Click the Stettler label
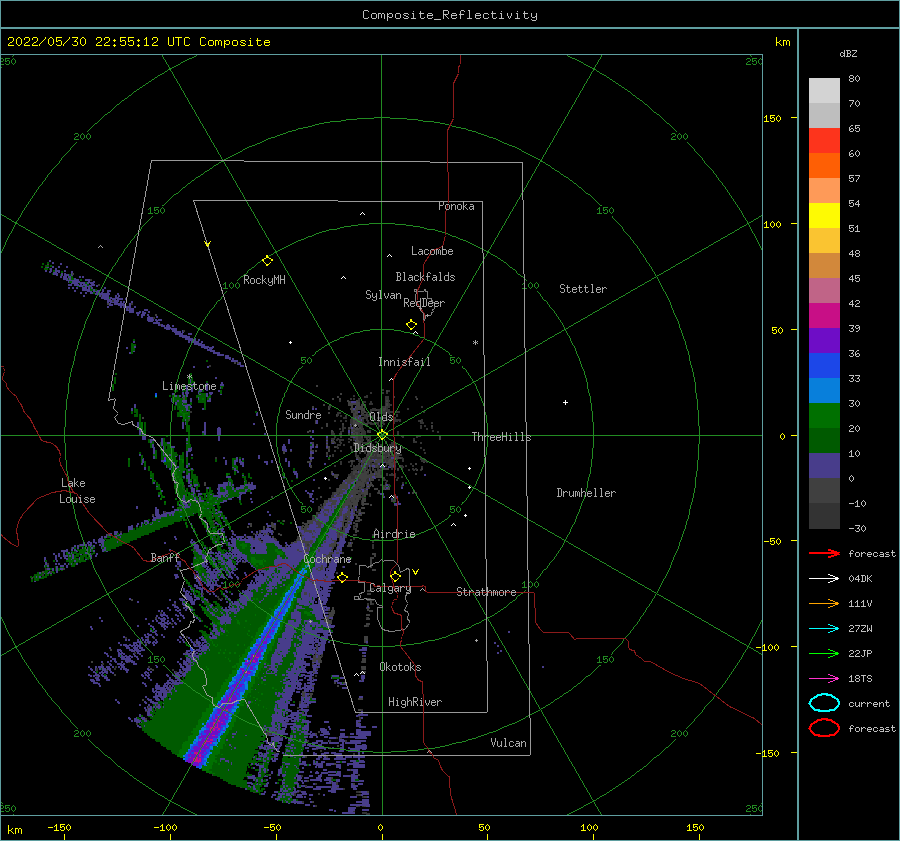900x841 pixels. [x=583, y=289]
